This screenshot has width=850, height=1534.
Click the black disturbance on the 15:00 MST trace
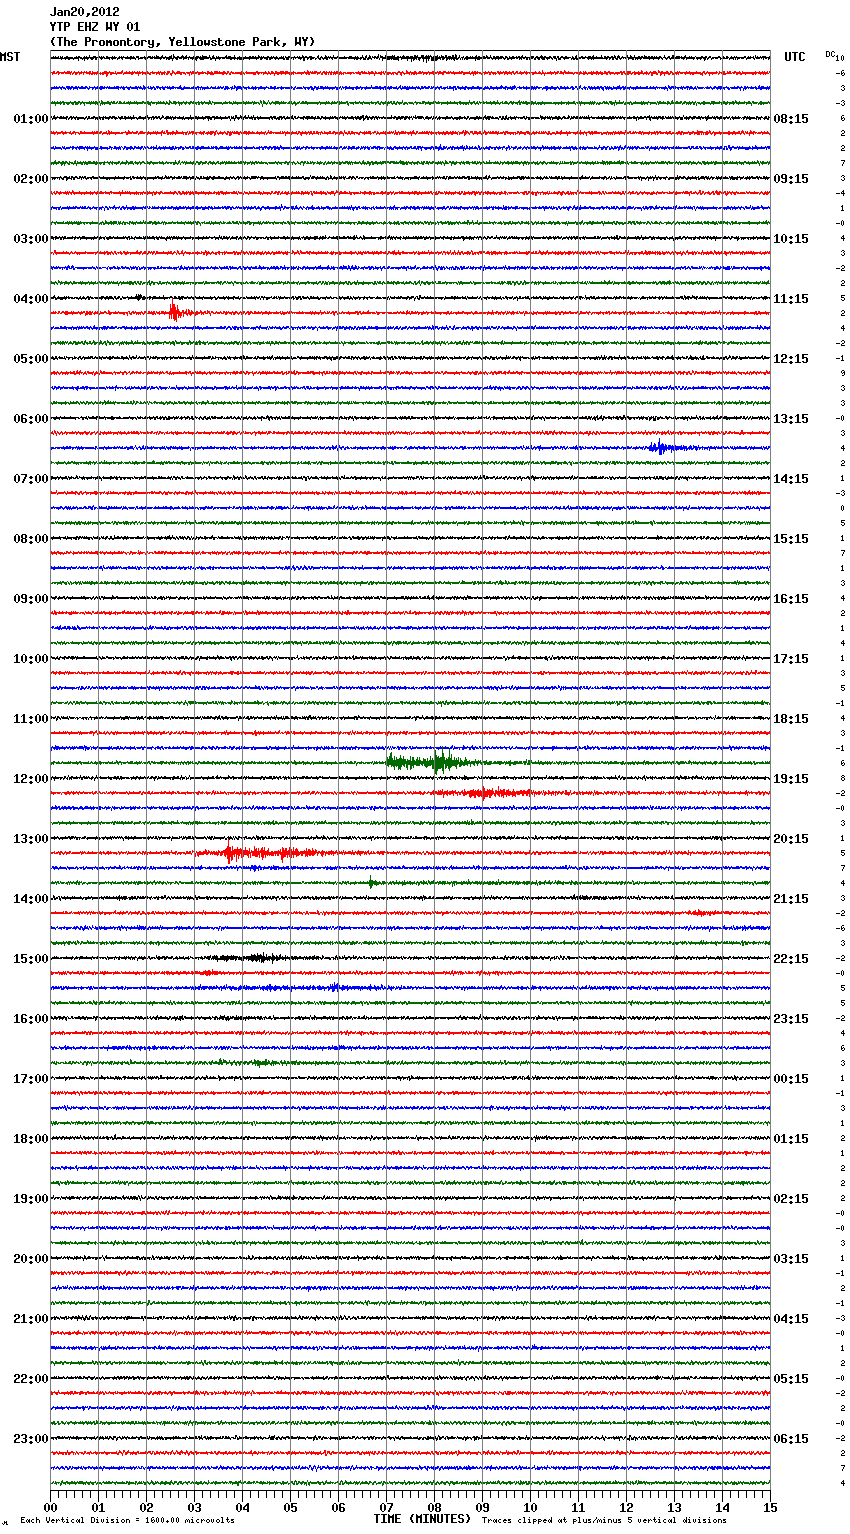(250, 958)
